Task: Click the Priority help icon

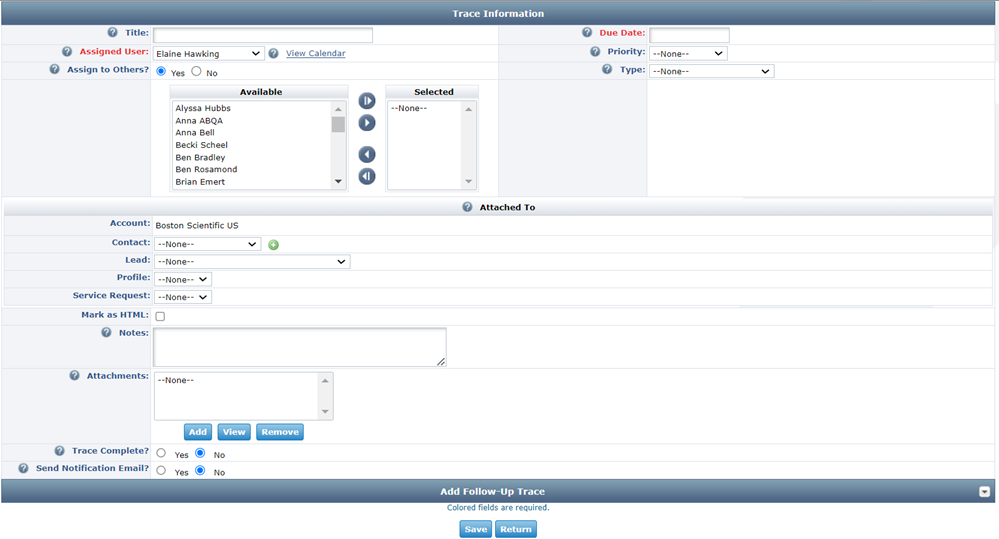Action: pos(595,52)
